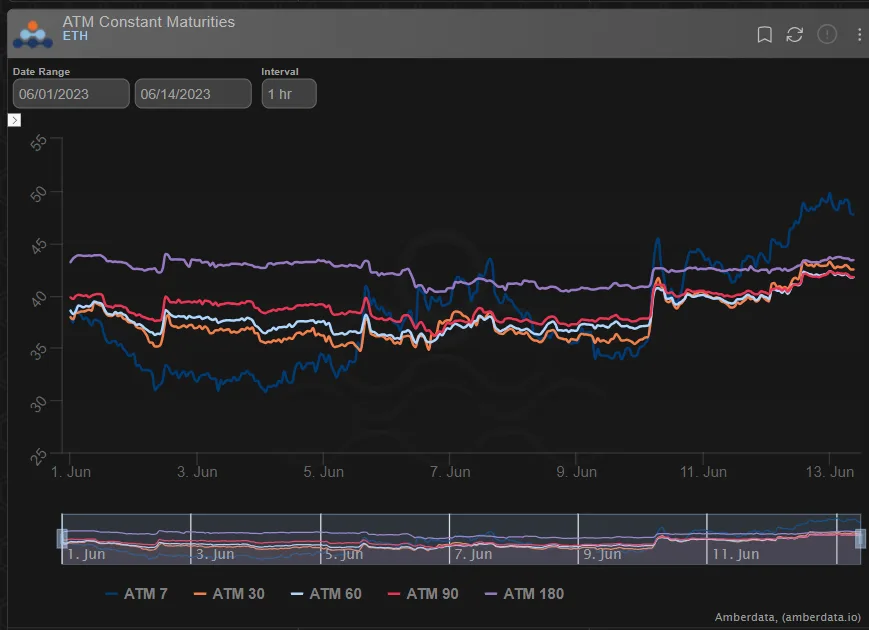Click the 3. Jun x-axis label
Screen dimensions: 869x630
point(197,472)
